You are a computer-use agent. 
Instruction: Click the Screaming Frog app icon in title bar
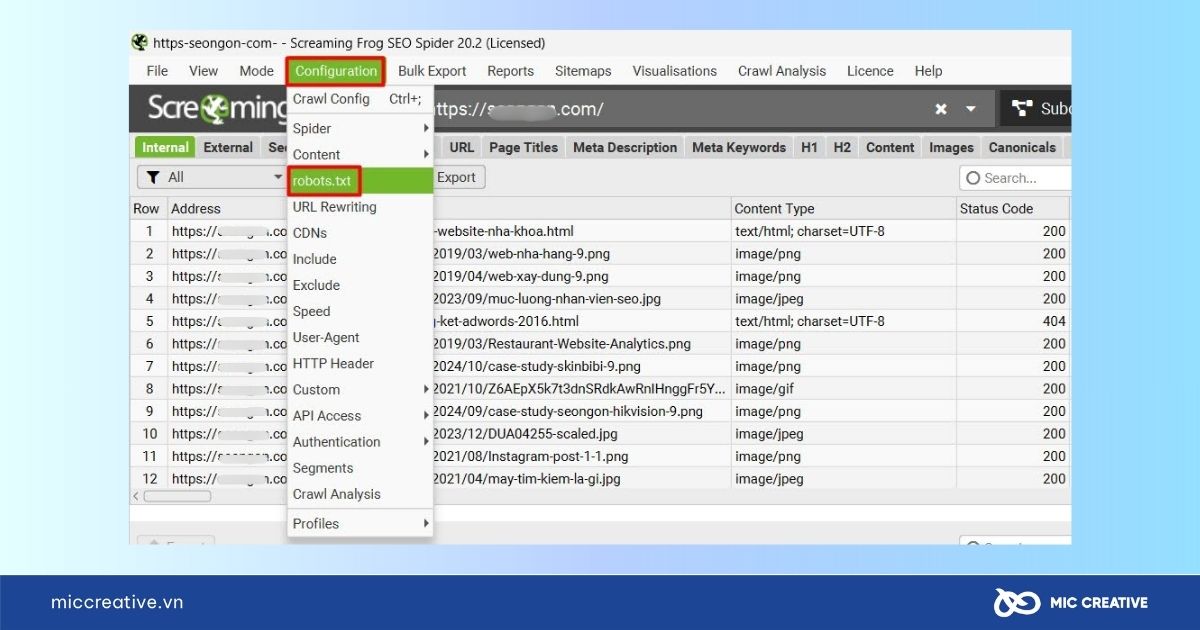[x=140, y=43]
